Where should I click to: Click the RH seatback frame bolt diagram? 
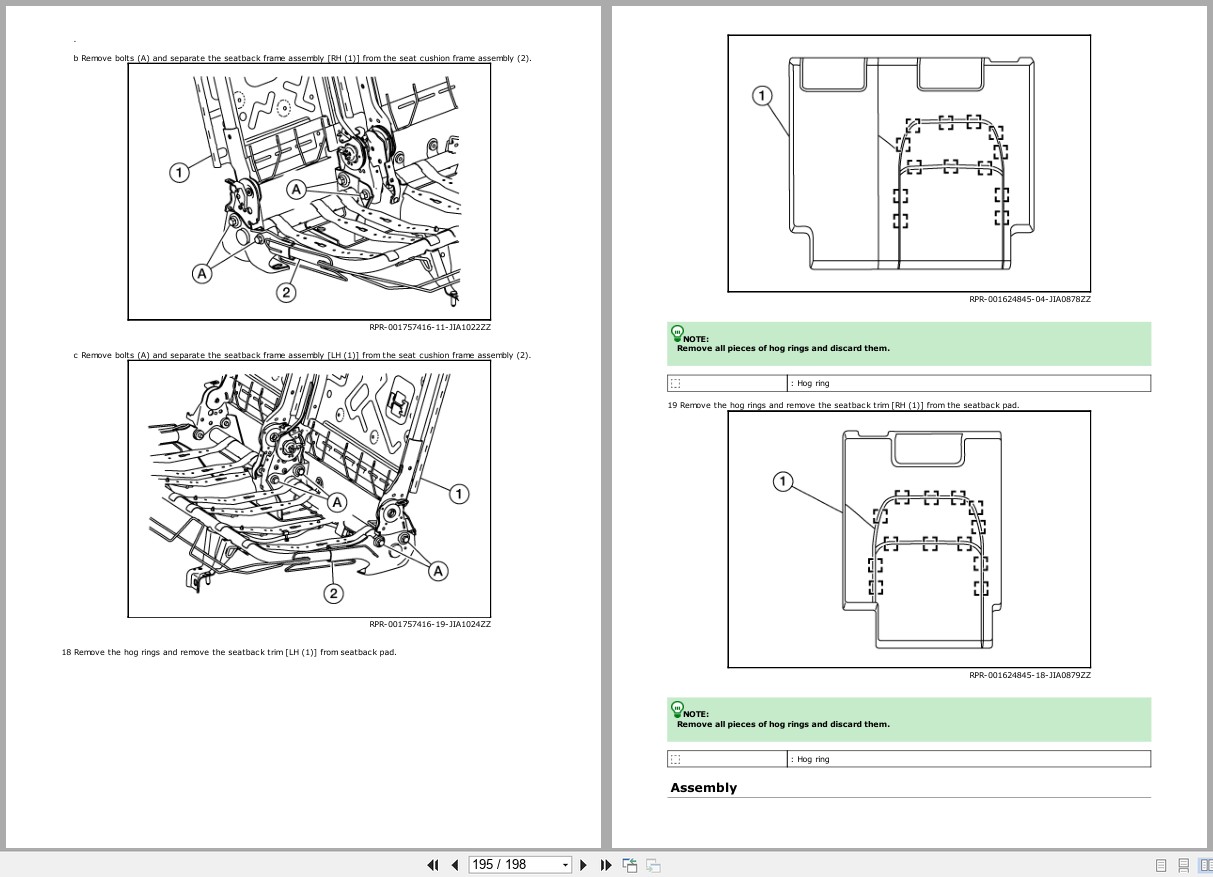309,192
